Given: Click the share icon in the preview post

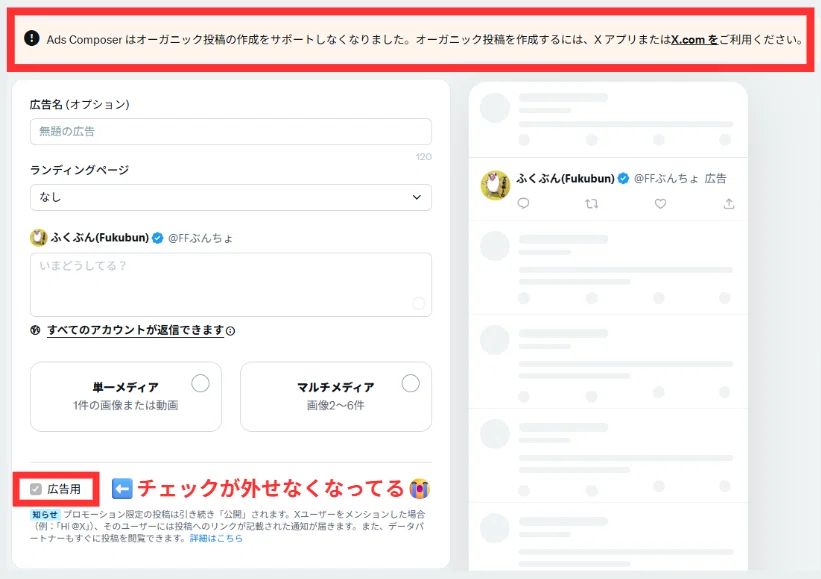Looking at the screenshot, I should click(x=729, y=204).
